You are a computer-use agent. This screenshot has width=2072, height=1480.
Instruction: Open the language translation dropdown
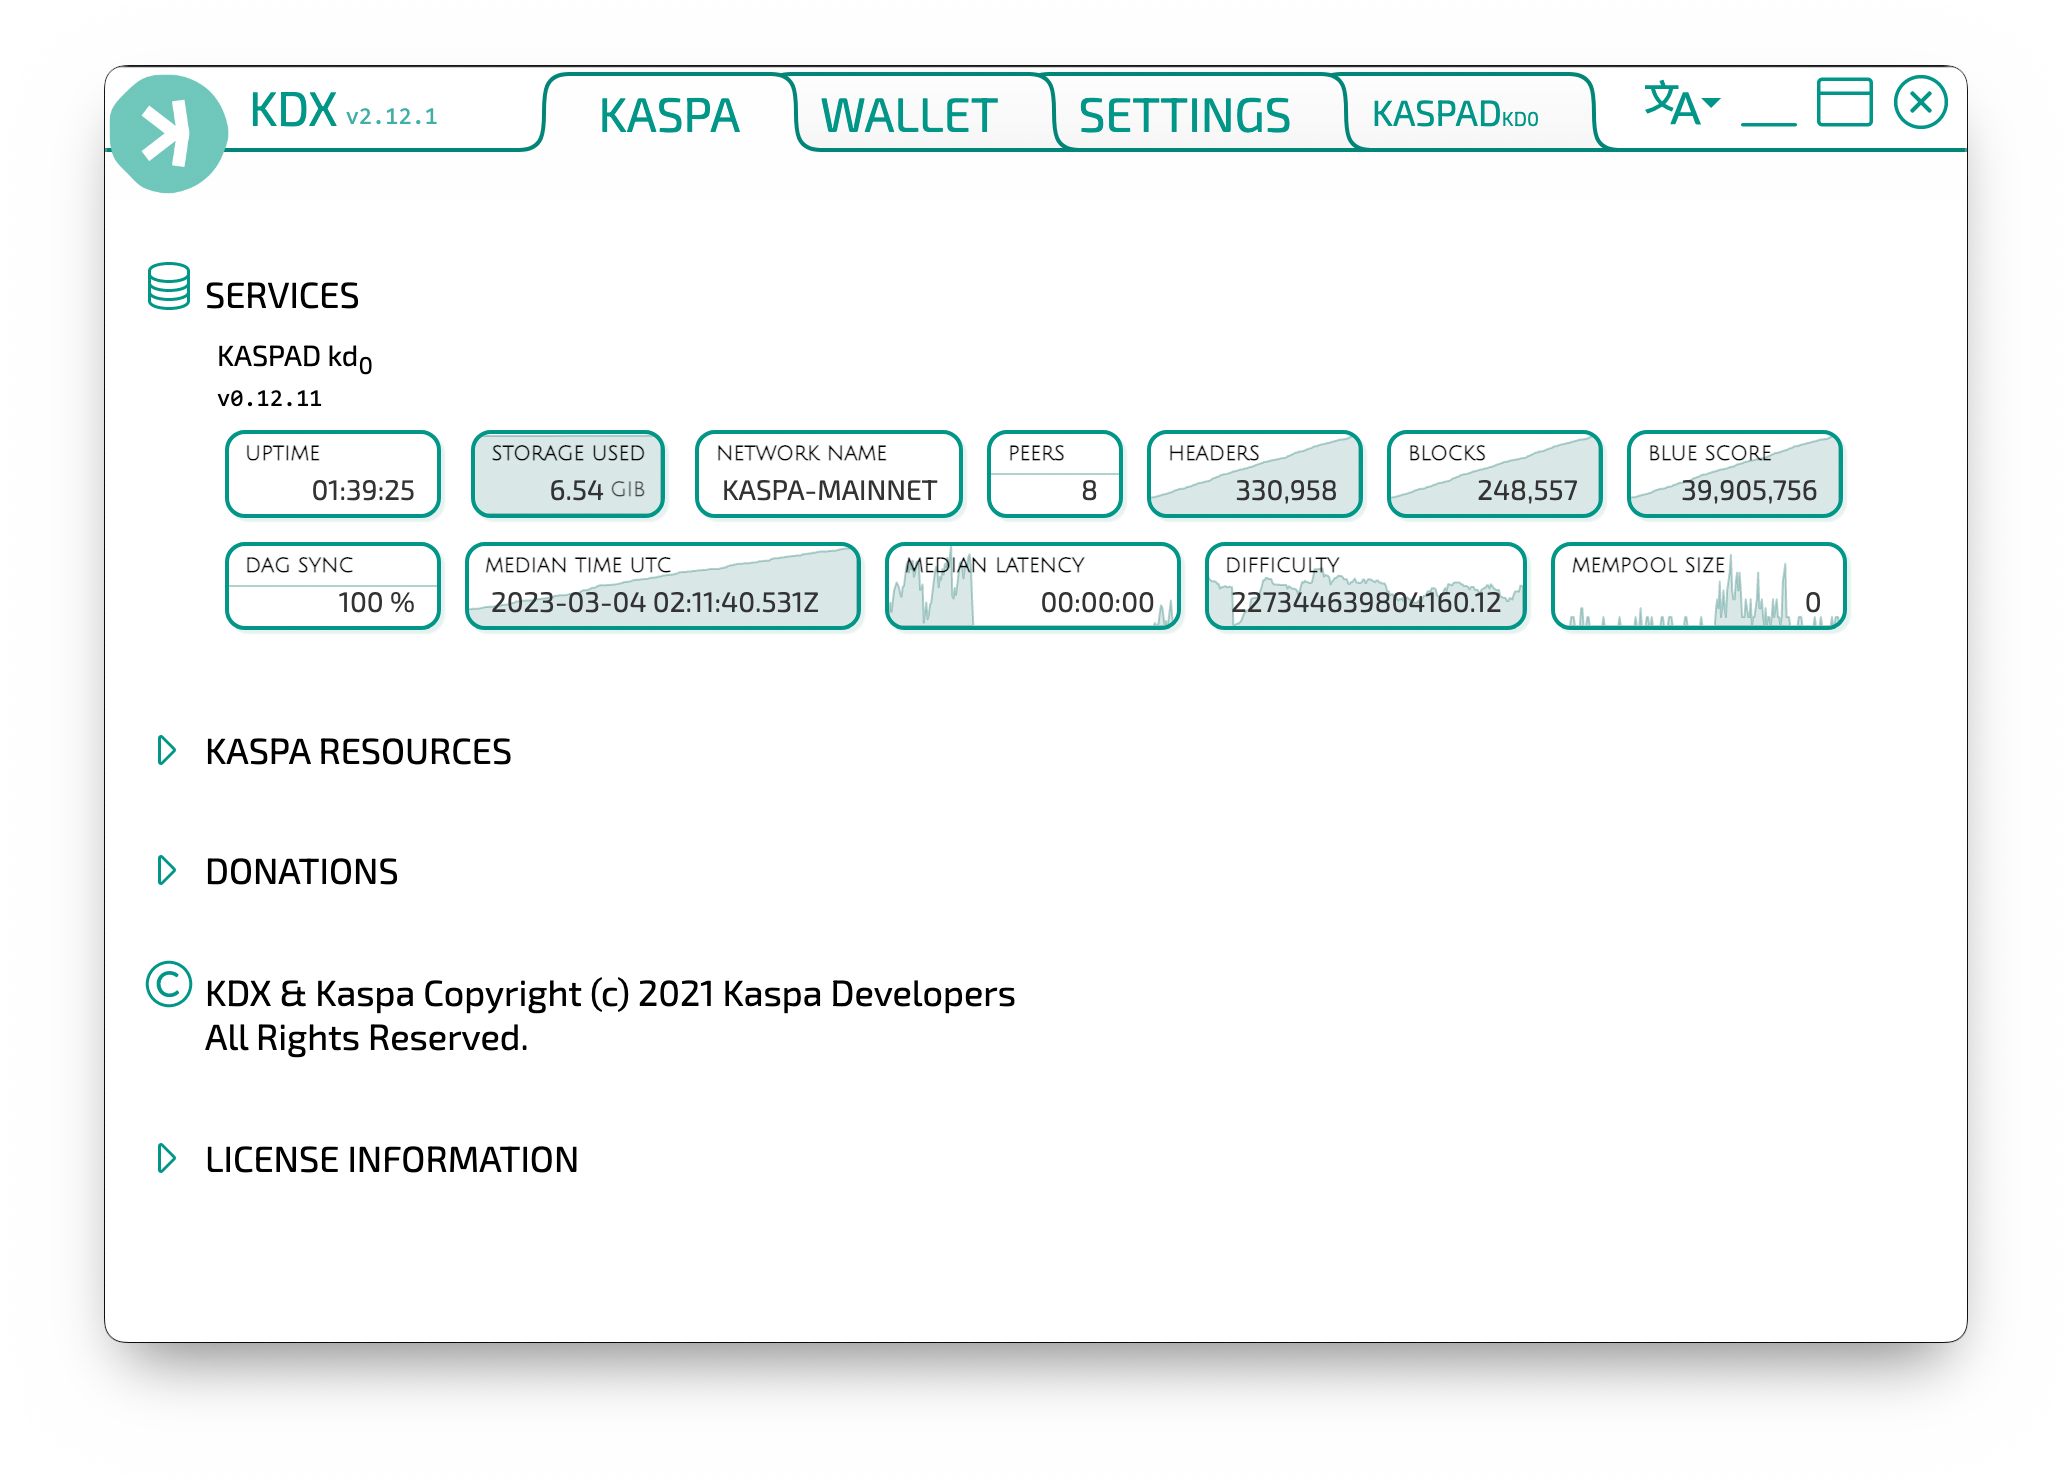(x=1682, y=104)
